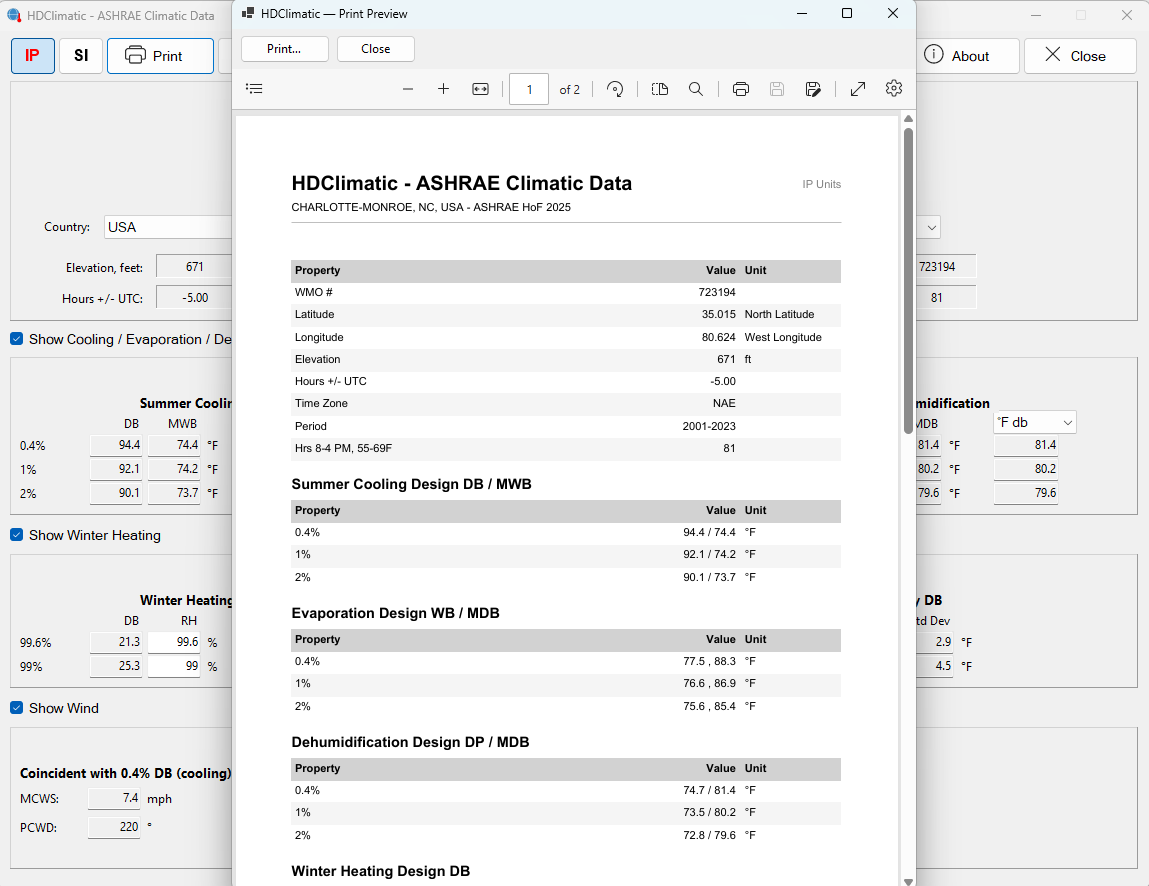Open the °F db units dropdown
Screen dimensions: 1149x886
[x=1035, y=422]
